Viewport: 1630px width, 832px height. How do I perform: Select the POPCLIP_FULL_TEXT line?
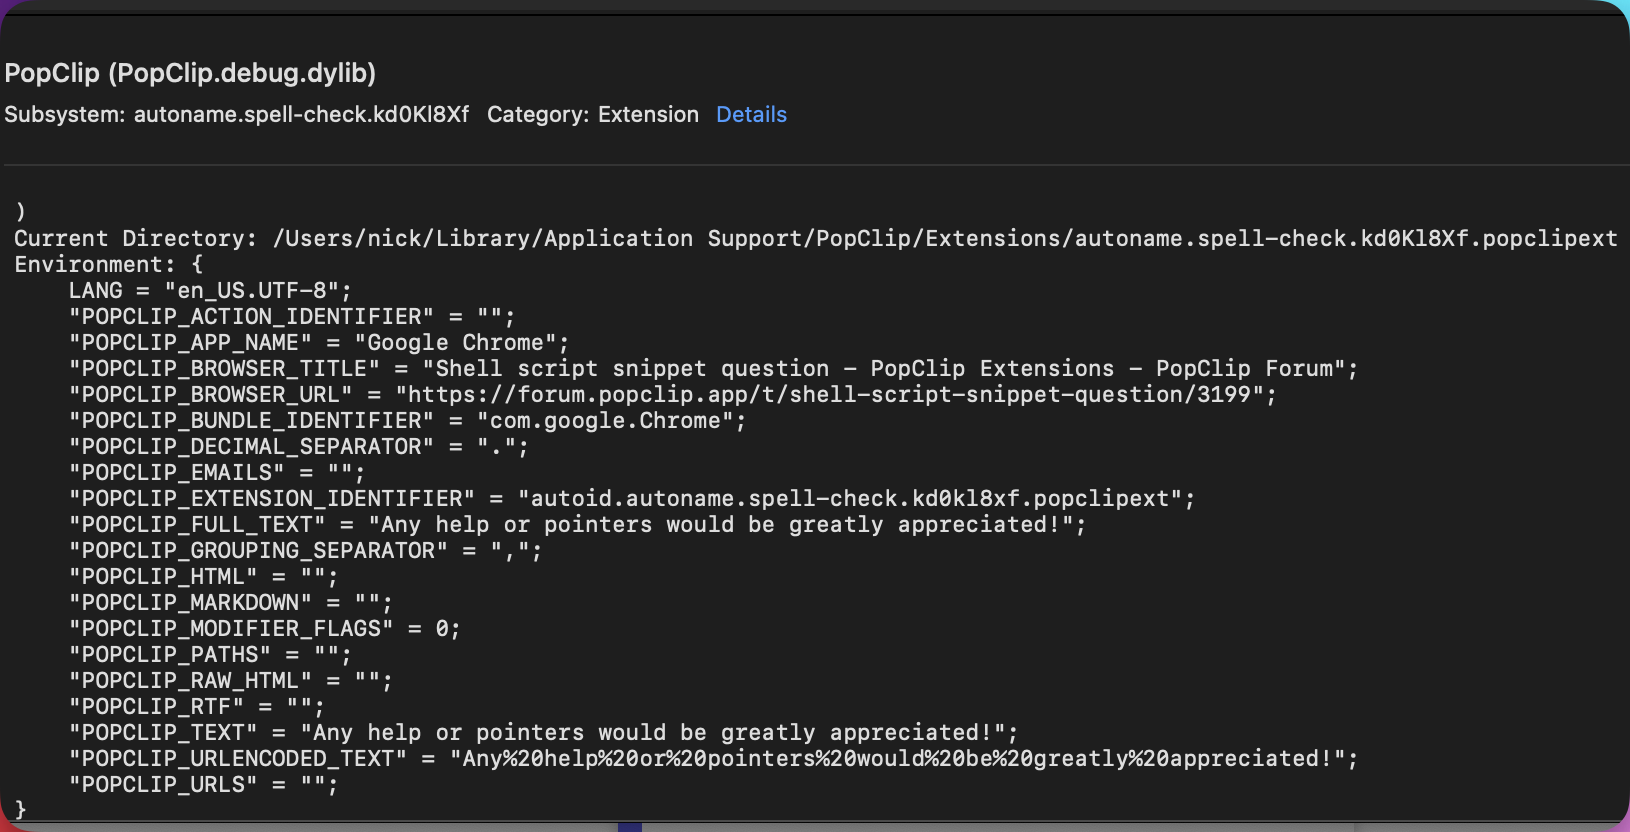click(x=577, y=524)
